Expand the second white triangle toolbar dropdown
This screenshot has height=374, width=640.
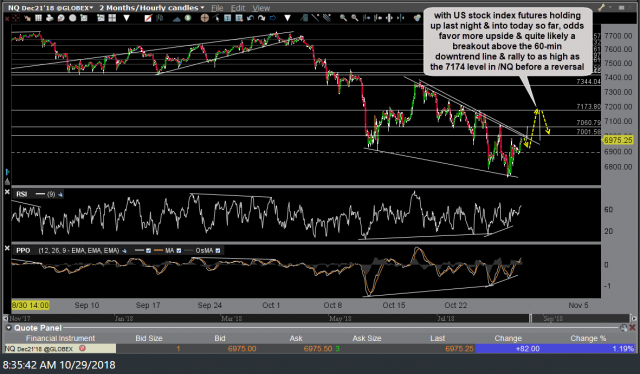click(x=287, y=18)
